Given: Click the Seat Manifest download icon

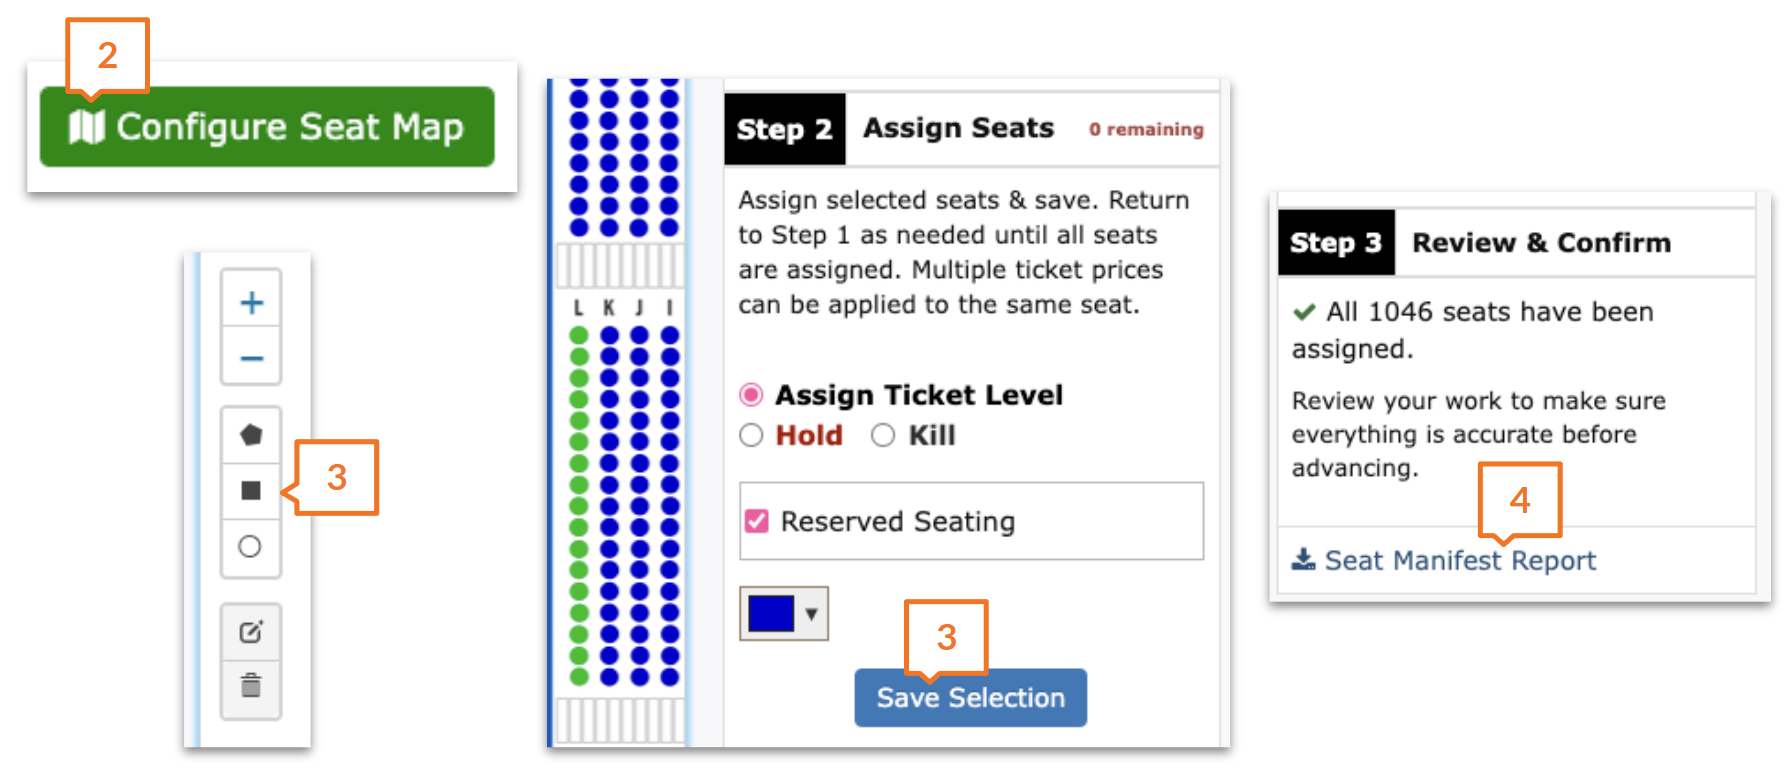Looking at the screenshot, I should pyautogui.click(x=1303, y=559).
